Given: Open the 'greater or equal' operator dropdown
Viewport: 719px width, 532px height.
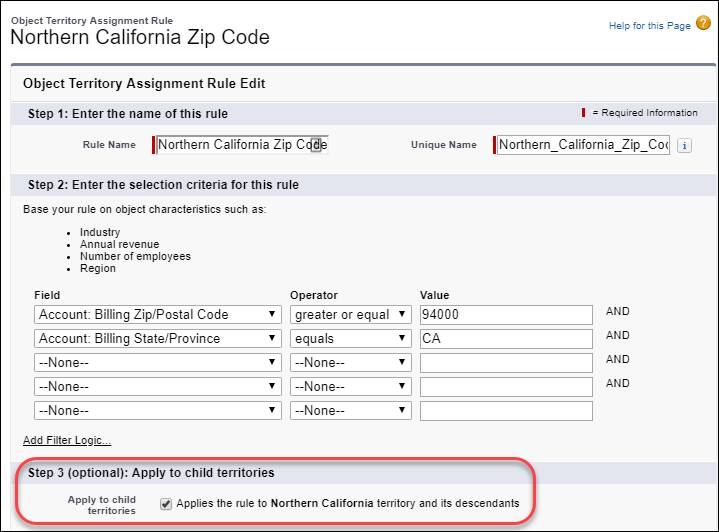Looking at the screenshot, I should (x=351, y=315).
